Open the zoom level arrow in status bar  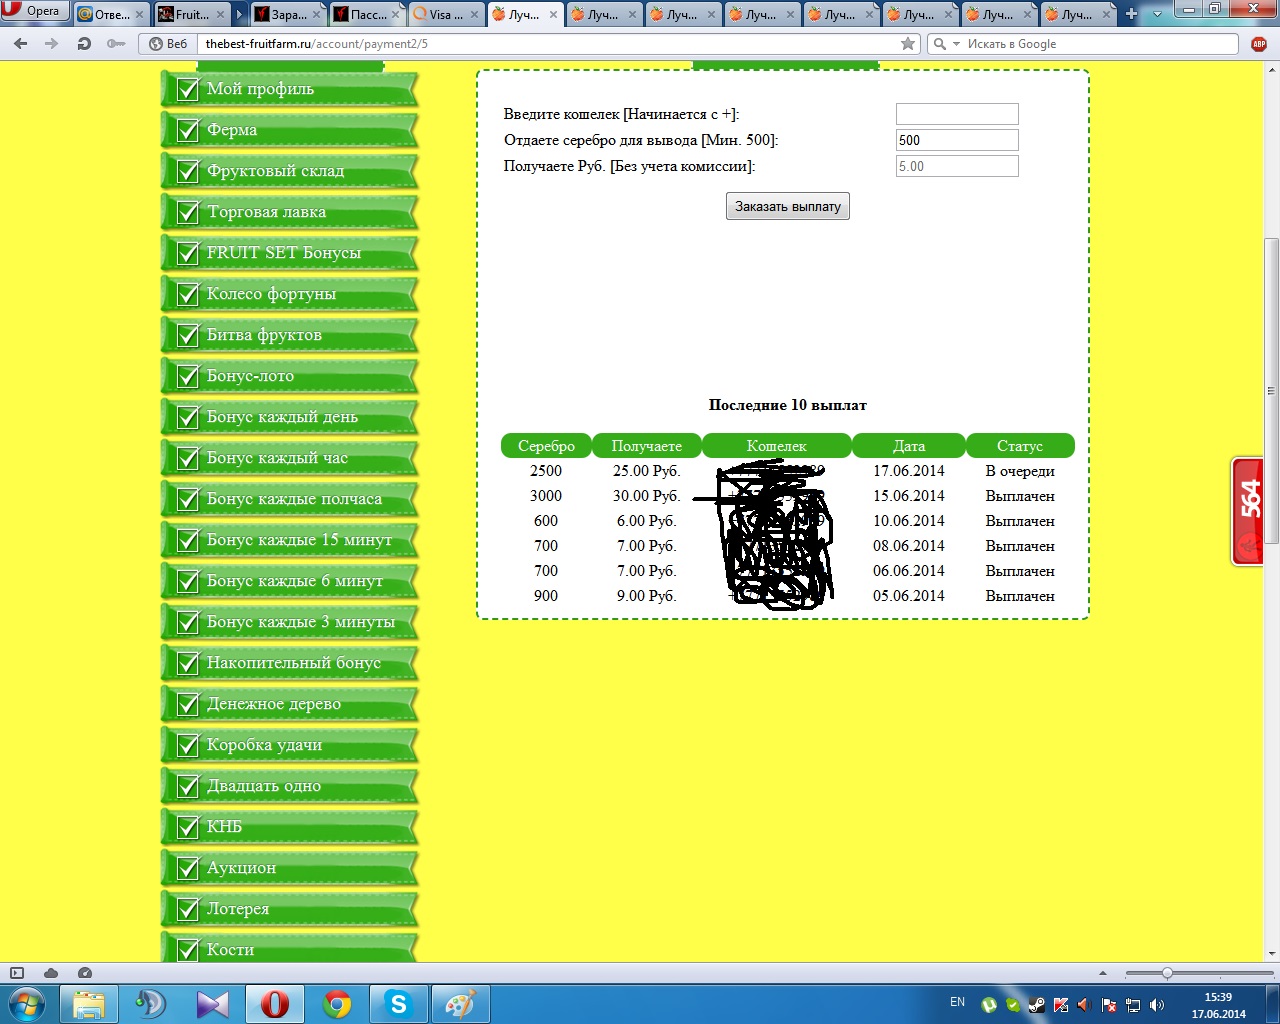tap(1103, 973)
